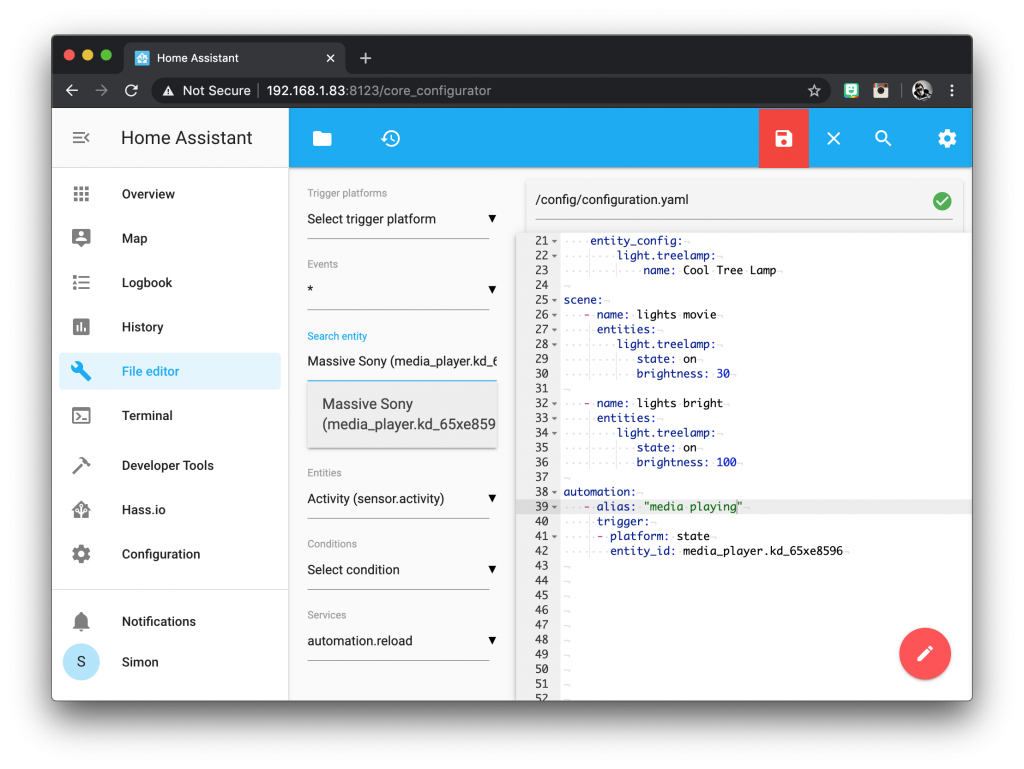Click the Simon user avatar
1024x769 pixels.
pos(81,662)
